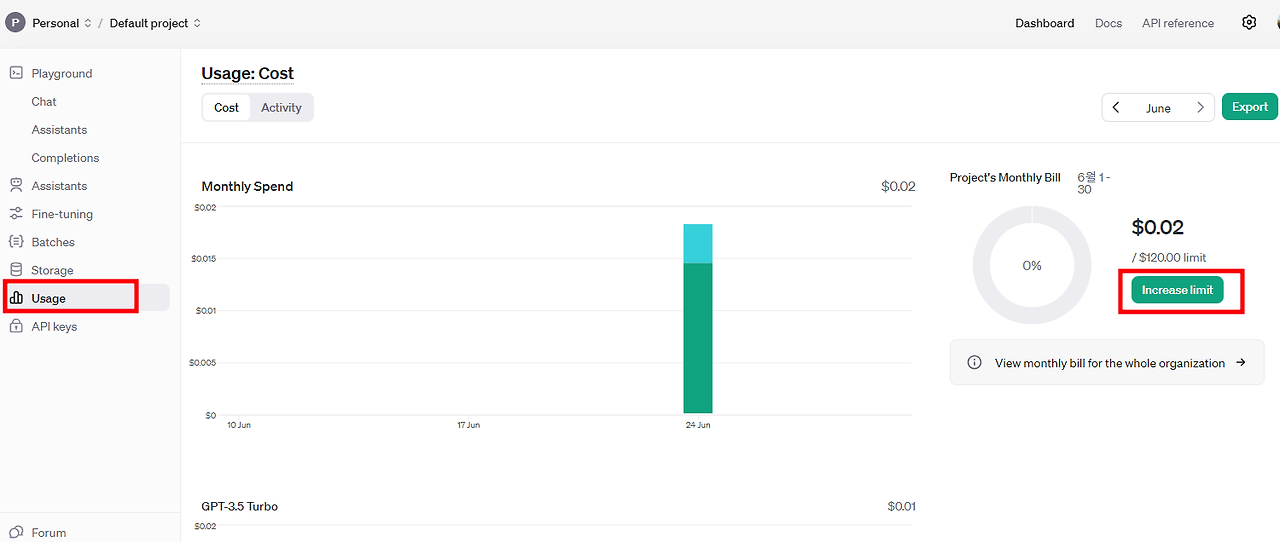The width and height of the screenshot is (1280, 542).
Task: Click the info icon beside monthly bill
Action: click(974, 363)
